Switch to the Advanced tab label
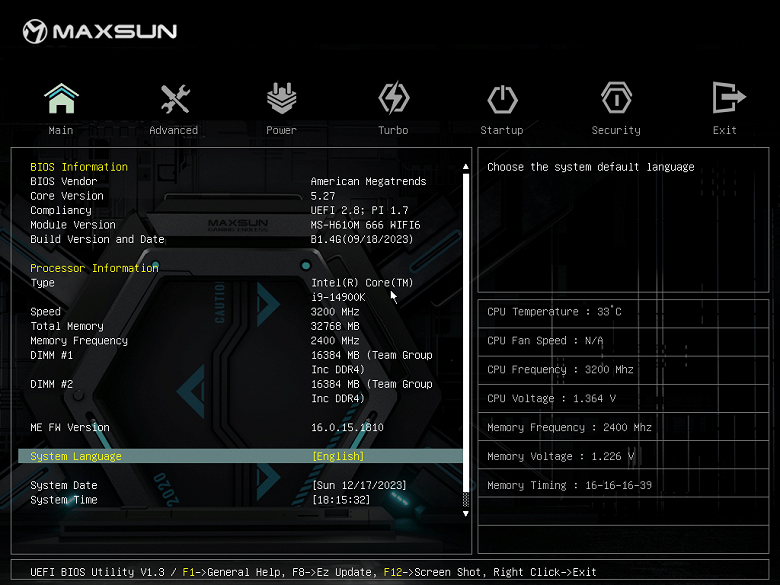Image resolution: width=780 pixels, height=585 pixels. (174, 130)
